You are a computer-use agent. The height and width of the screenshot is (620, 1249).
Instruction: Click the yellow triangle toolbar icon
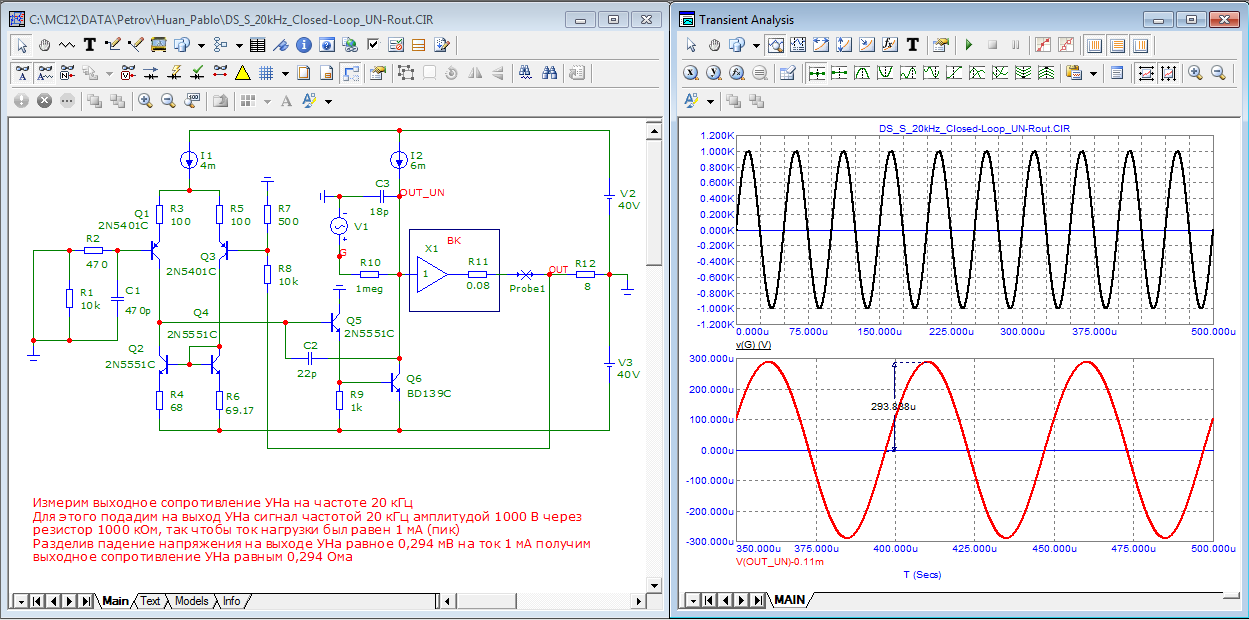(242, 73)
